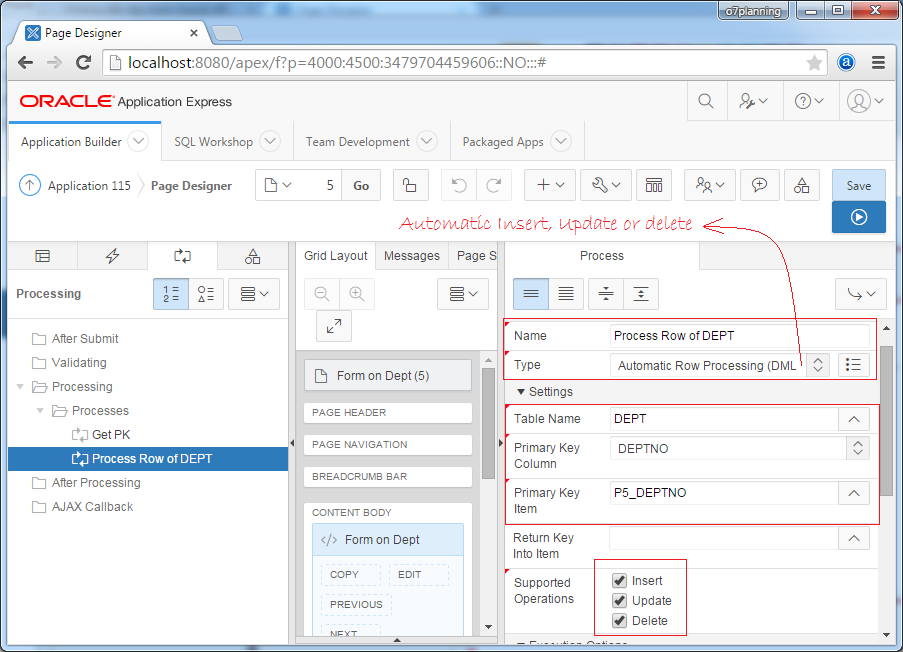Open Table Name list of values

pos(853,419)
